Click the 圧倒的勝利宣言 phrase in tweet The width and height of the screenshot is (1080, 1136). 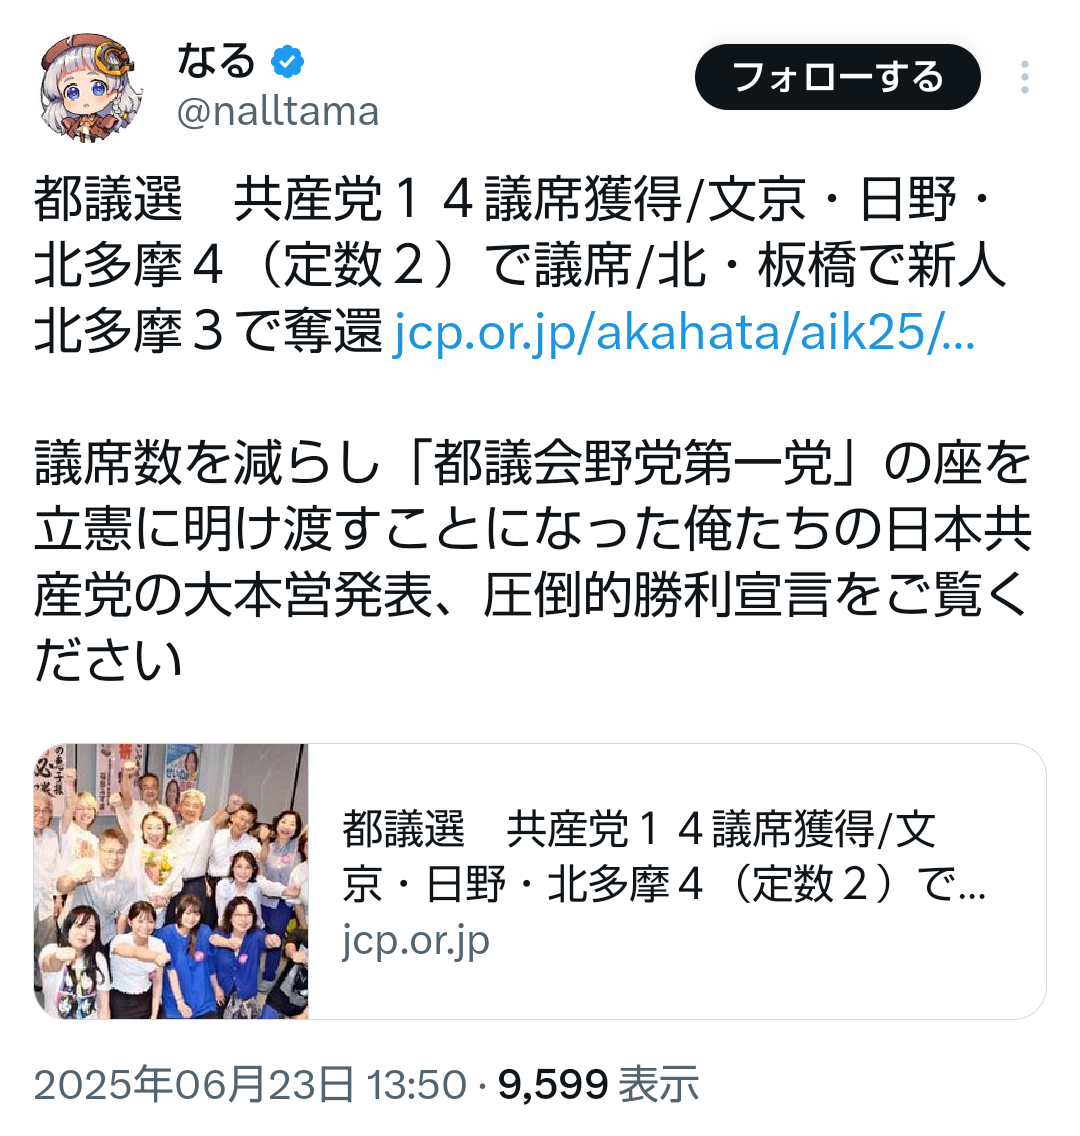point(656,596)
